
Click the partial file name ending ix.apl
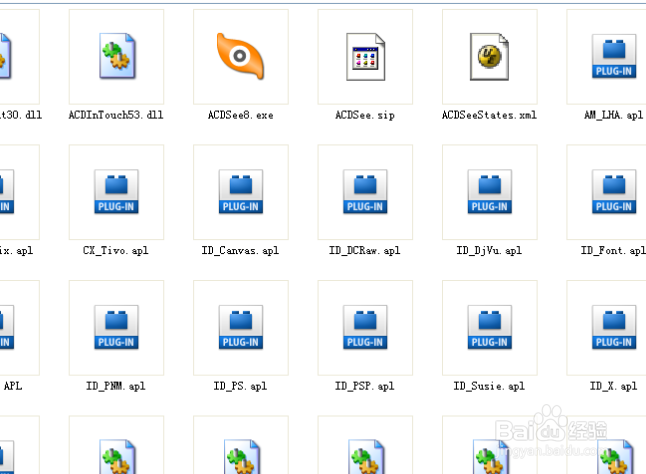(x=16, y=250)
